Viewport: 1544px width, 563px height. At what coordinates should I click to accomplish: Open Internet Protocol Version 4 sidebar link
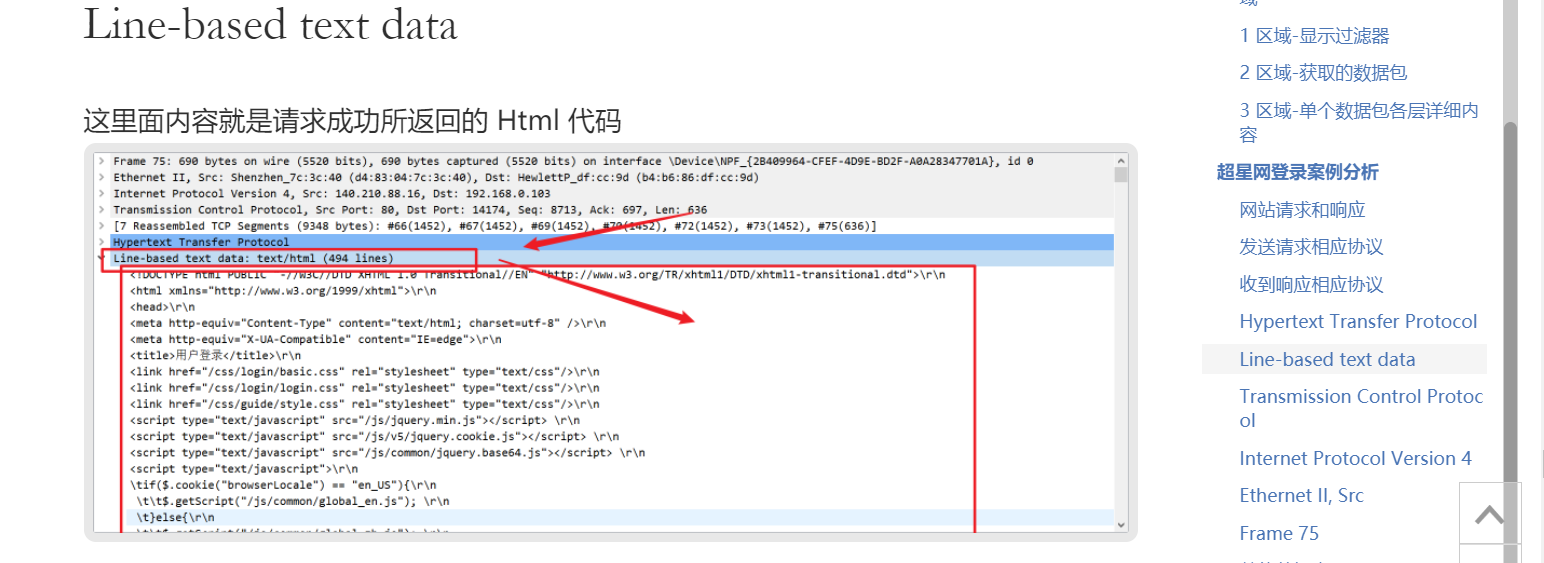1355,459
